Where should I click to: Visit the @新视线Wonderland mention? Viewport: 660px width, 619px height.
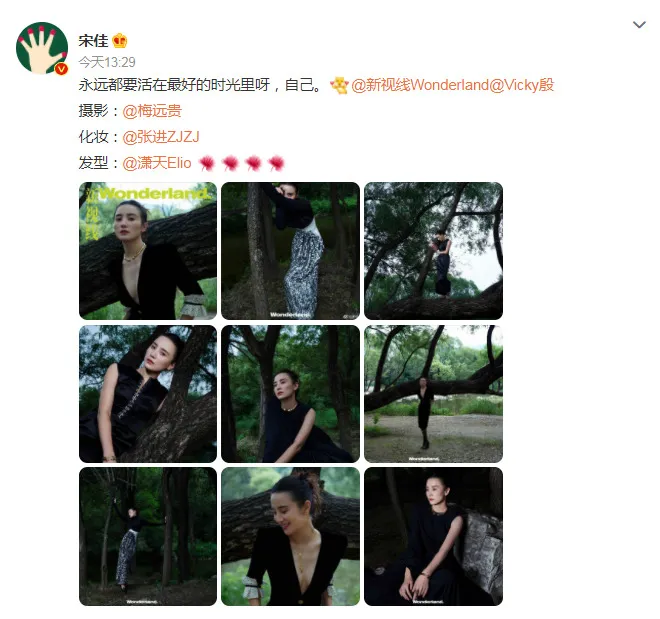(420, 85)
